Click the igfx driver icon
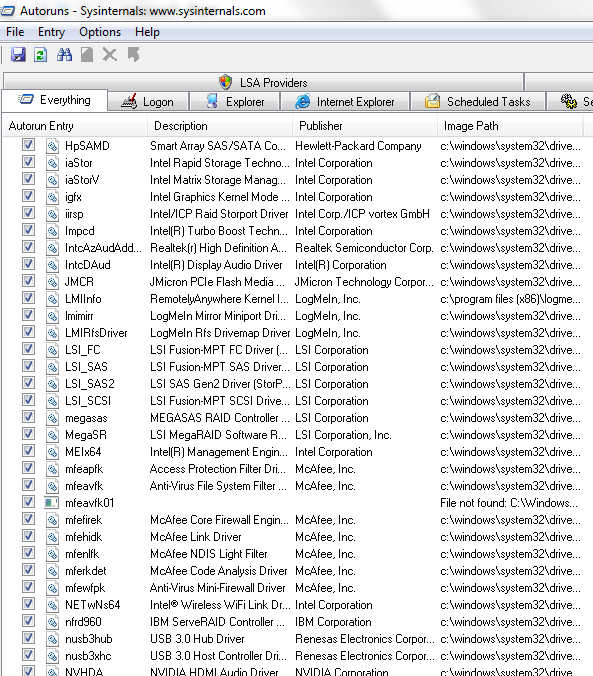 tap(52, 197)
